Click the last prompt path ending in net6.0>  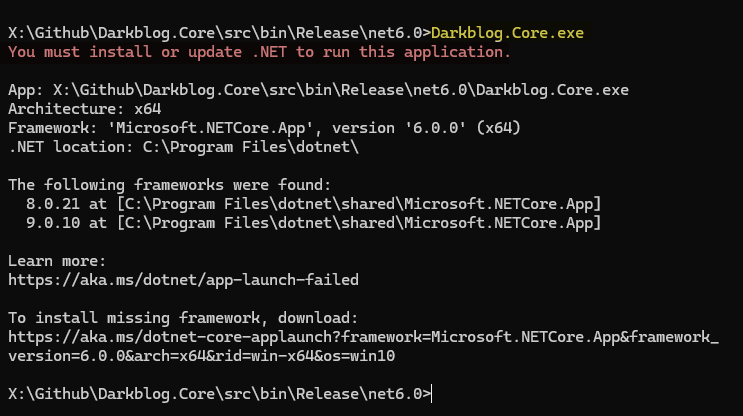(219, 394)
